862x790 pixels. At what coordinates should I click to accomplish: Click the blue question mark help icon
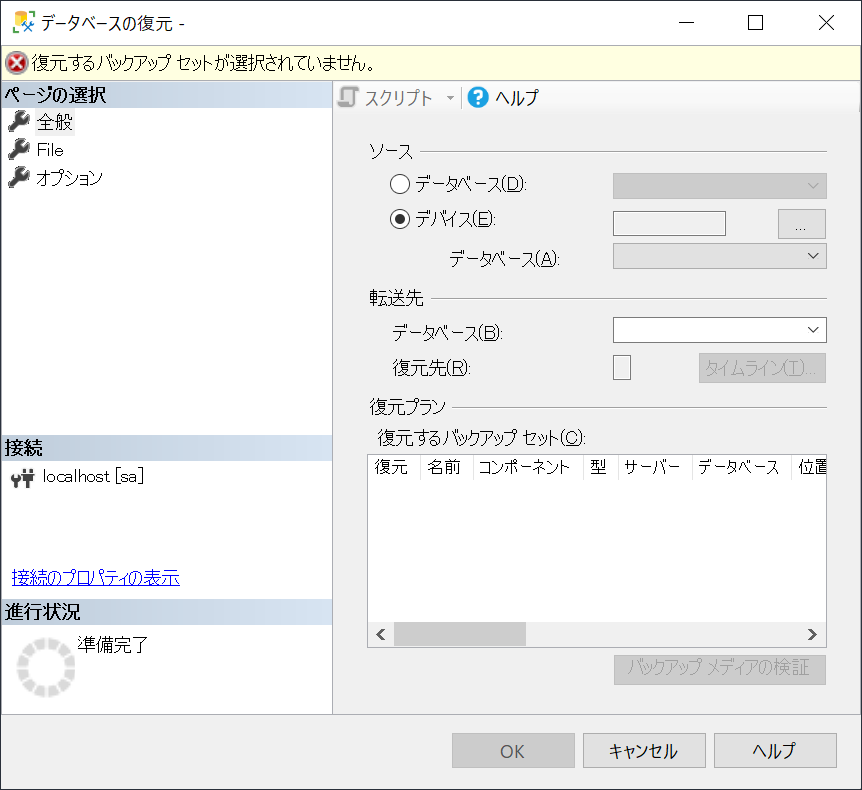tap(478, 97)
